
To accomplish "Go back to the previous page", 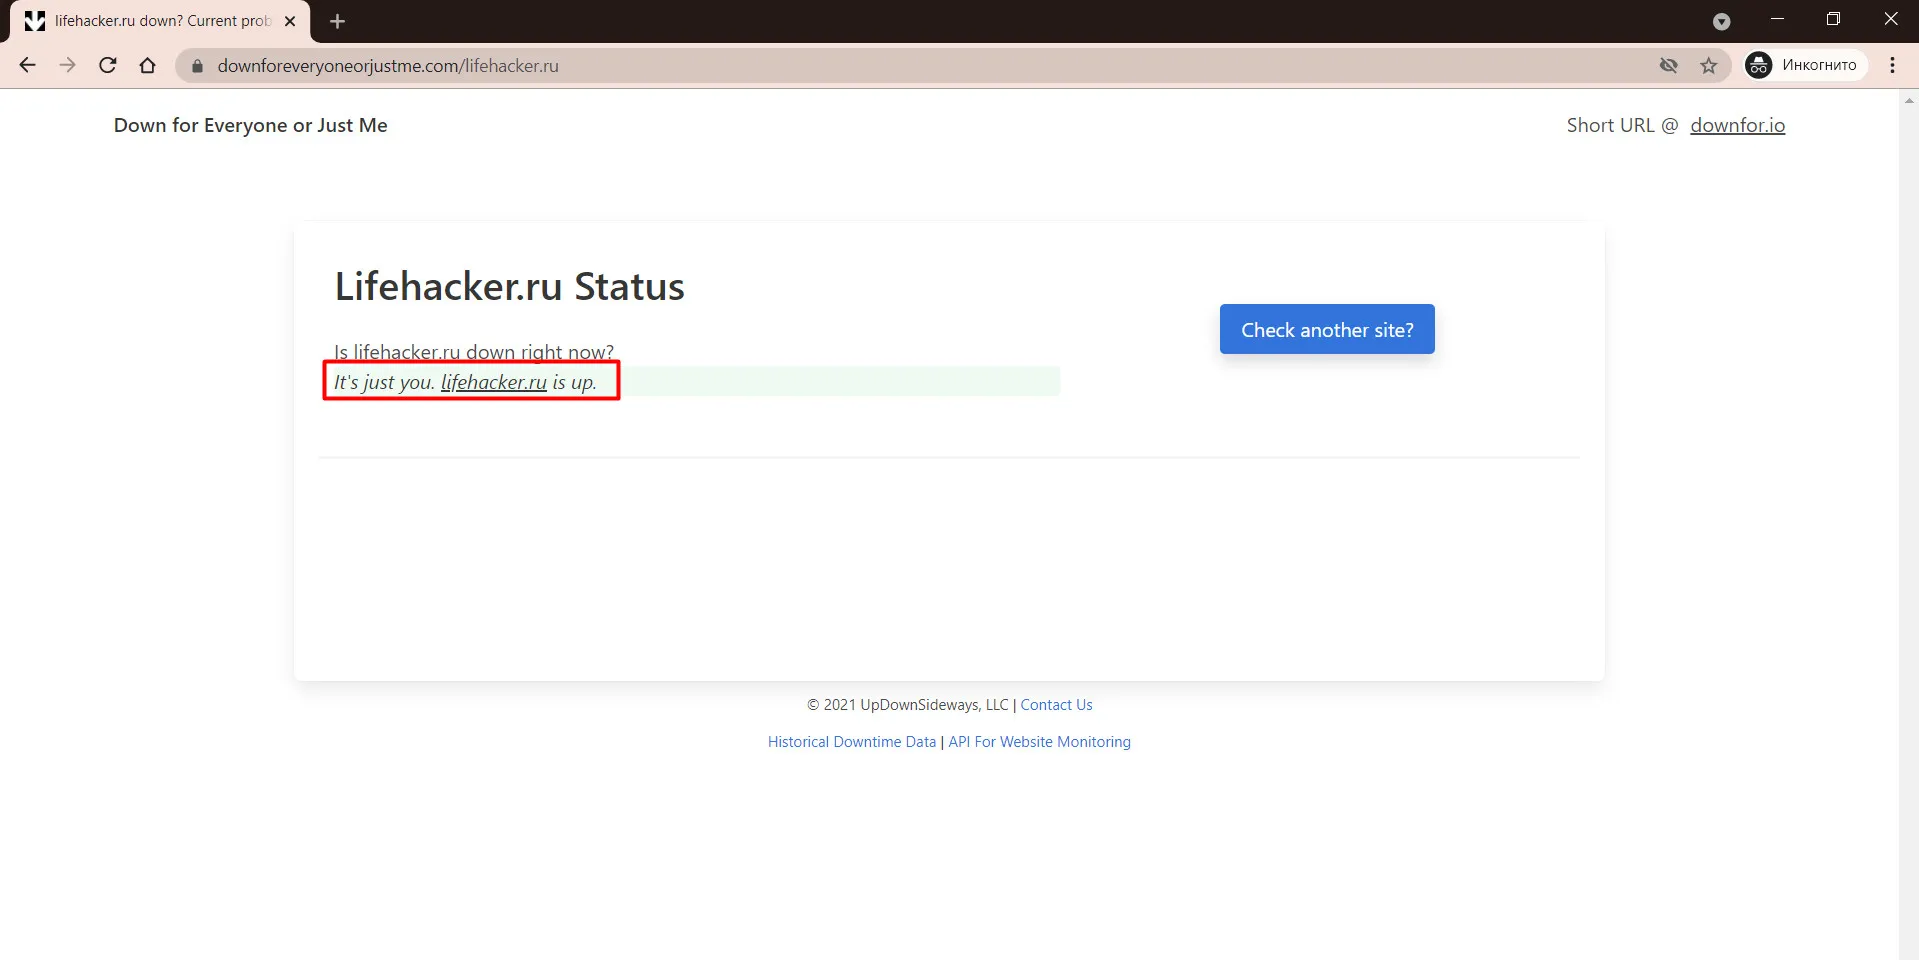I will (27, 65).
